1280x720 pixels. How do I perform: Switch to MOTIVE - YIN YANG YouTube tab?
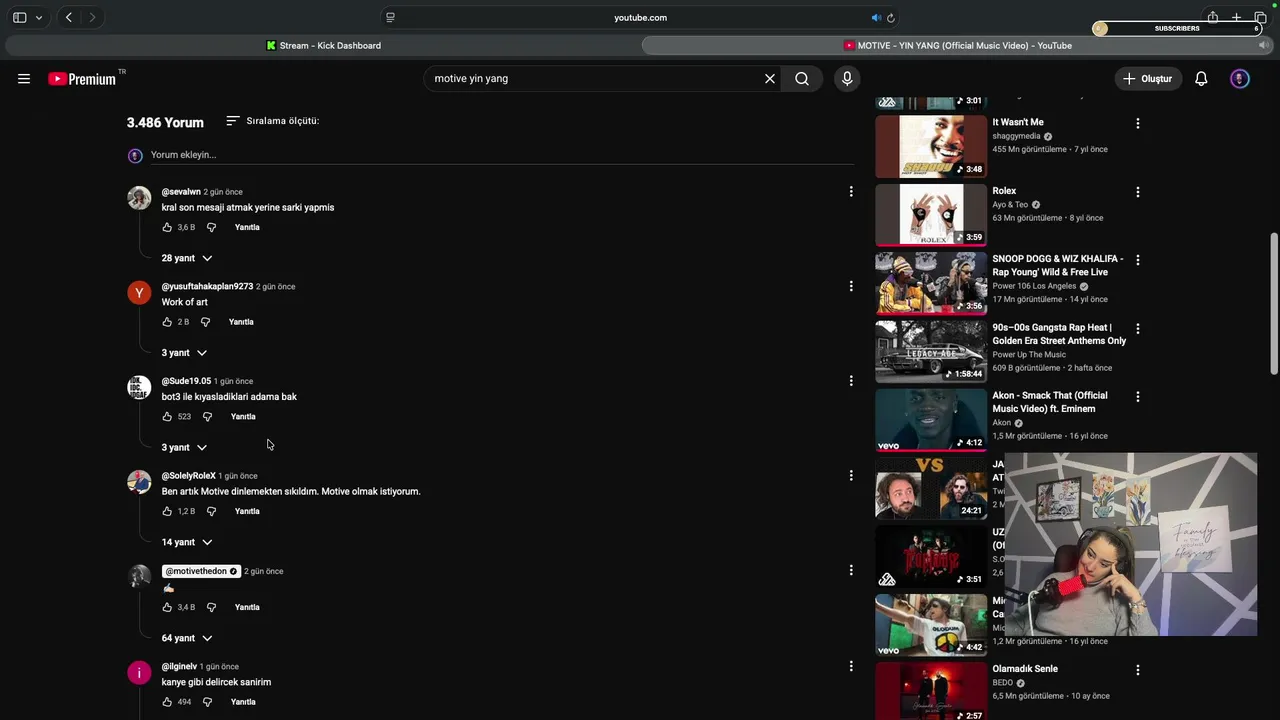[958, 45]
